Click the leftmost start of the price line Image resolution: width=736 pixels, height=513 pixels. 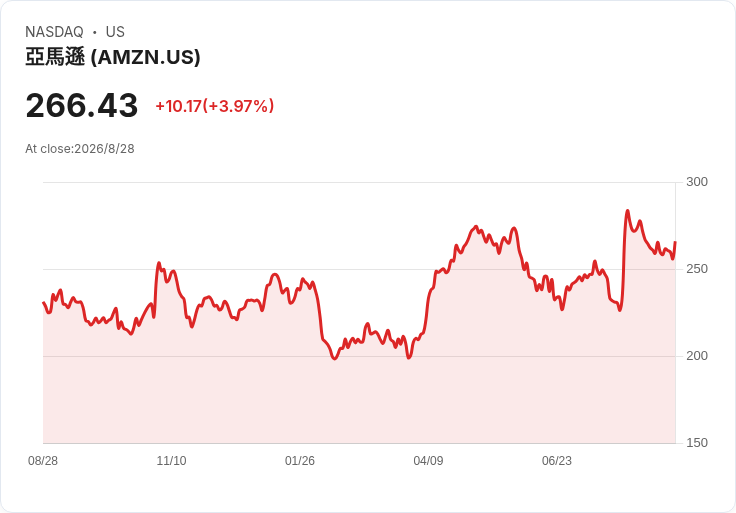tap(44, 303)
